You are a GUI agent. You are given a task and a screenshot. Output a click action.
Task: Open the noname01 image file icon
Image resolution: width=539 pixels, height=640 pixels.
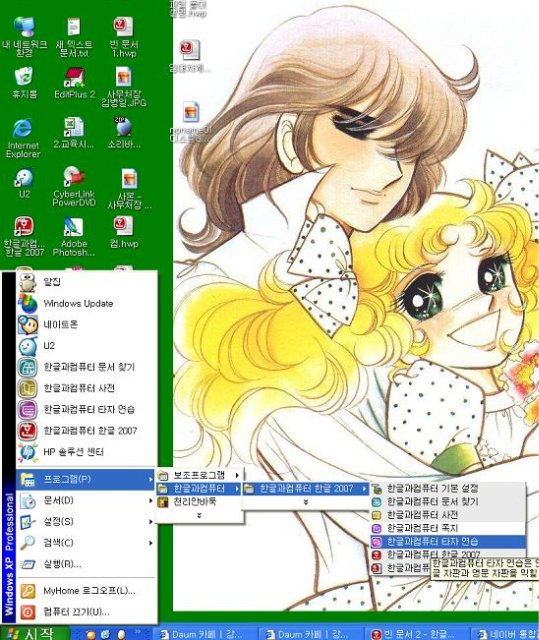point(191,122)
